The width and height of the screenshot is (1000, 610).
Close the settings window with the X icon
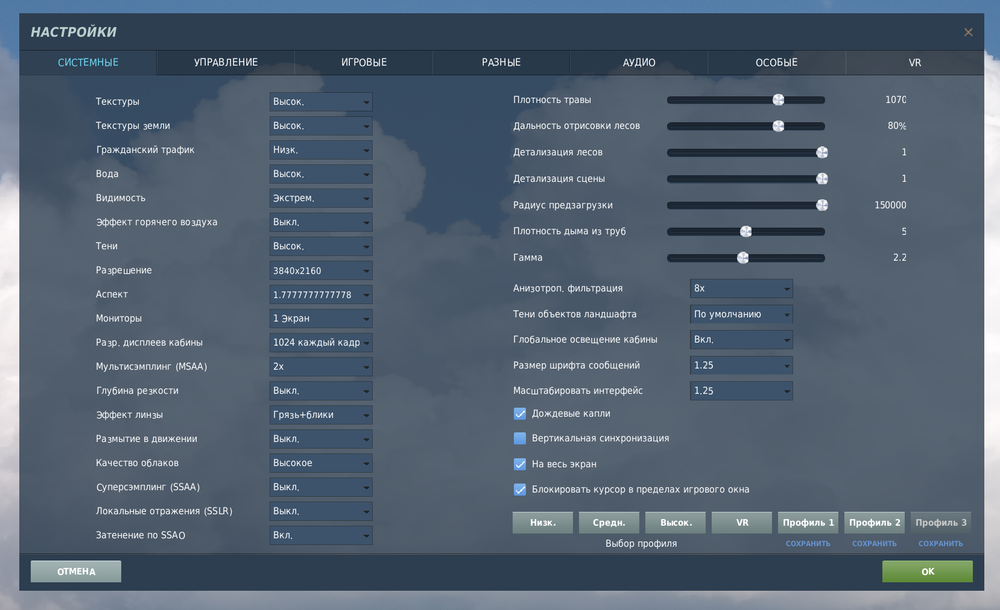click(968, 33)
